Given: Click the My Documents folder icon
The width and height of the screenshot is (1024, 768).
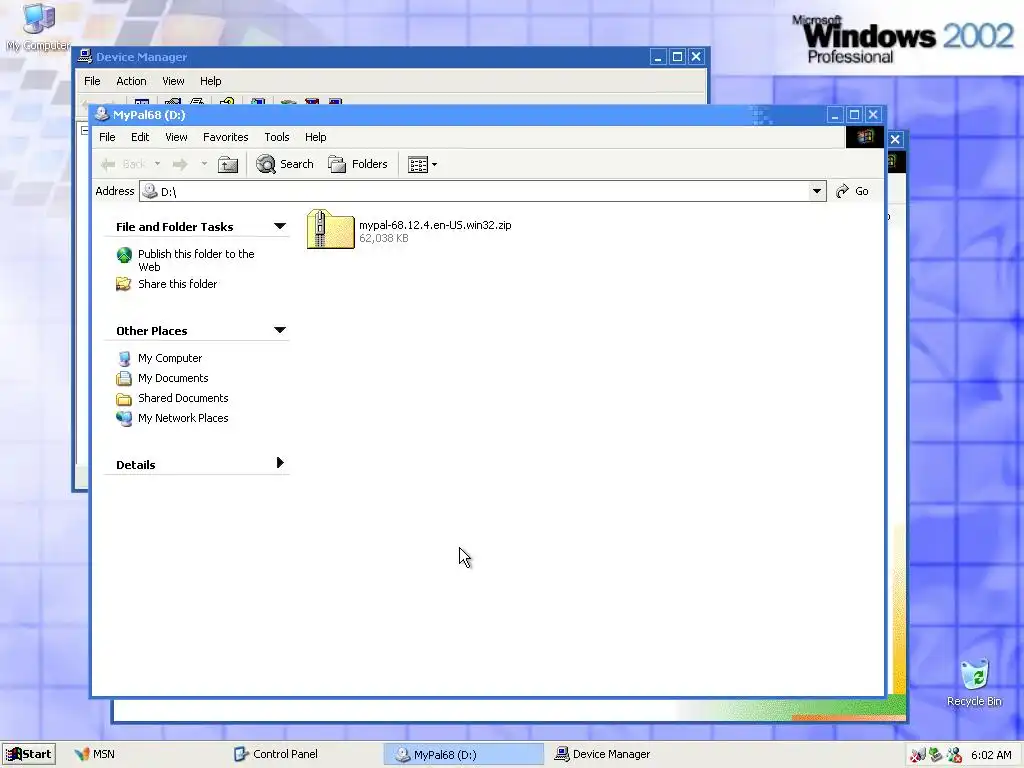Looking at the screenshot, I should 123,378.
